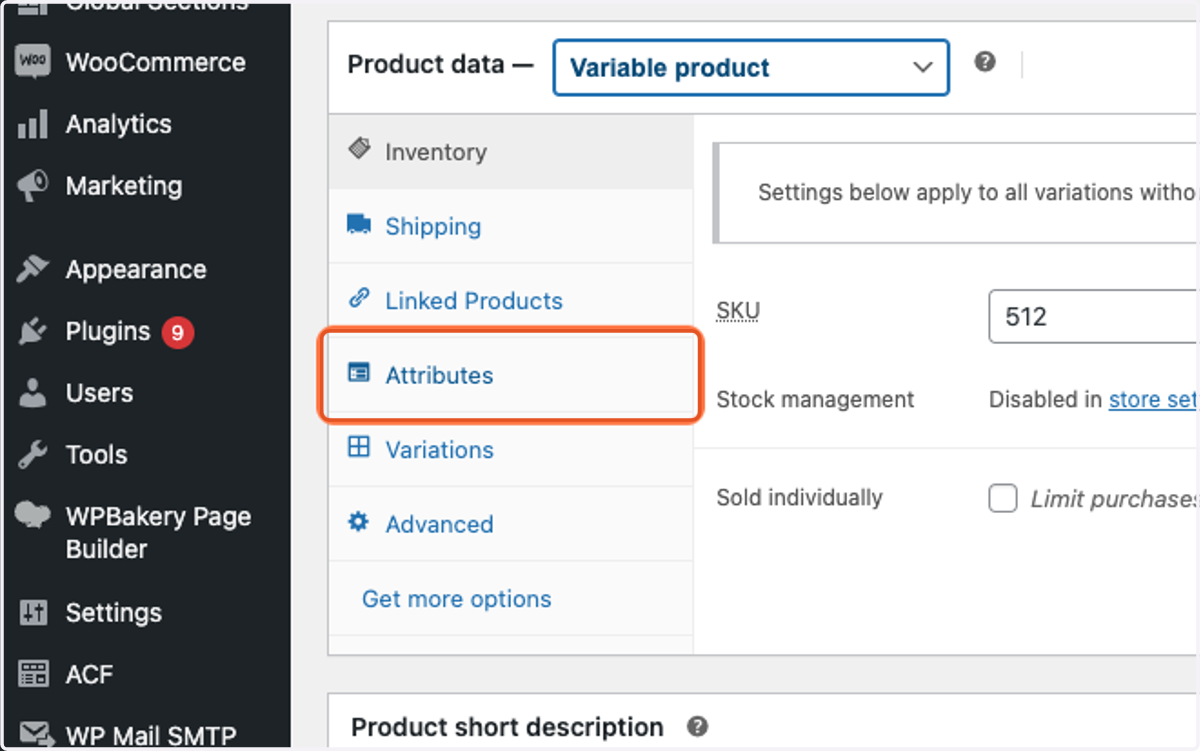
Task: Go to the Variations tab
Action: (510, 450)
